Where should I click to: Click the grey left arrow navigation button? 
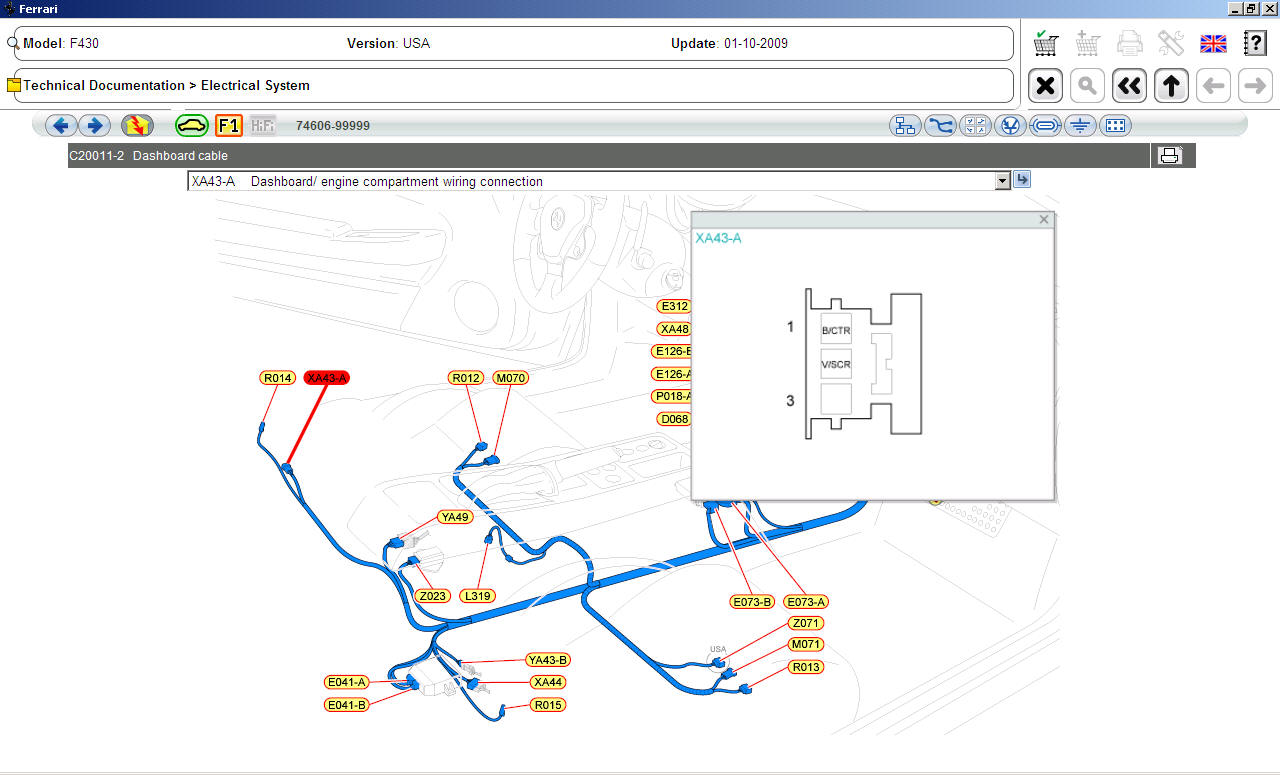click(x=1213, y=86)
